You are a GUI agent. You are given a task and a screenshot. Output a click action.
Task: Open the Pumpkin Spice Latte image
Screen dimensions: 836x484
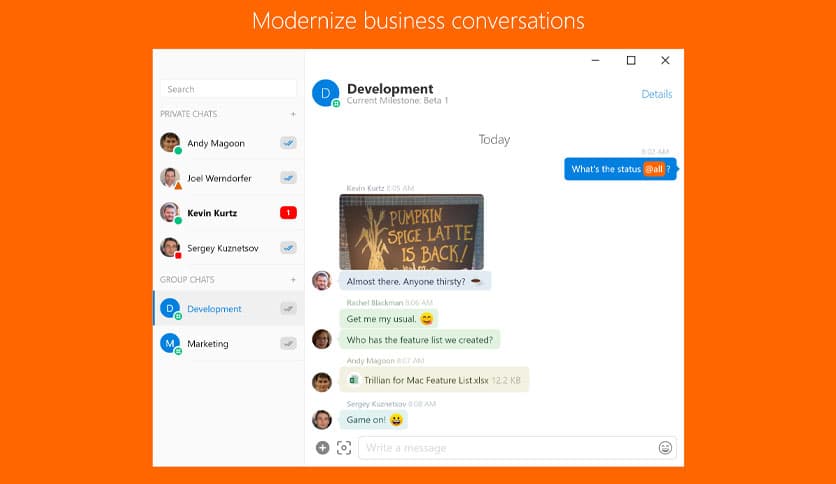pyautogui.click(x=411, y=232)
